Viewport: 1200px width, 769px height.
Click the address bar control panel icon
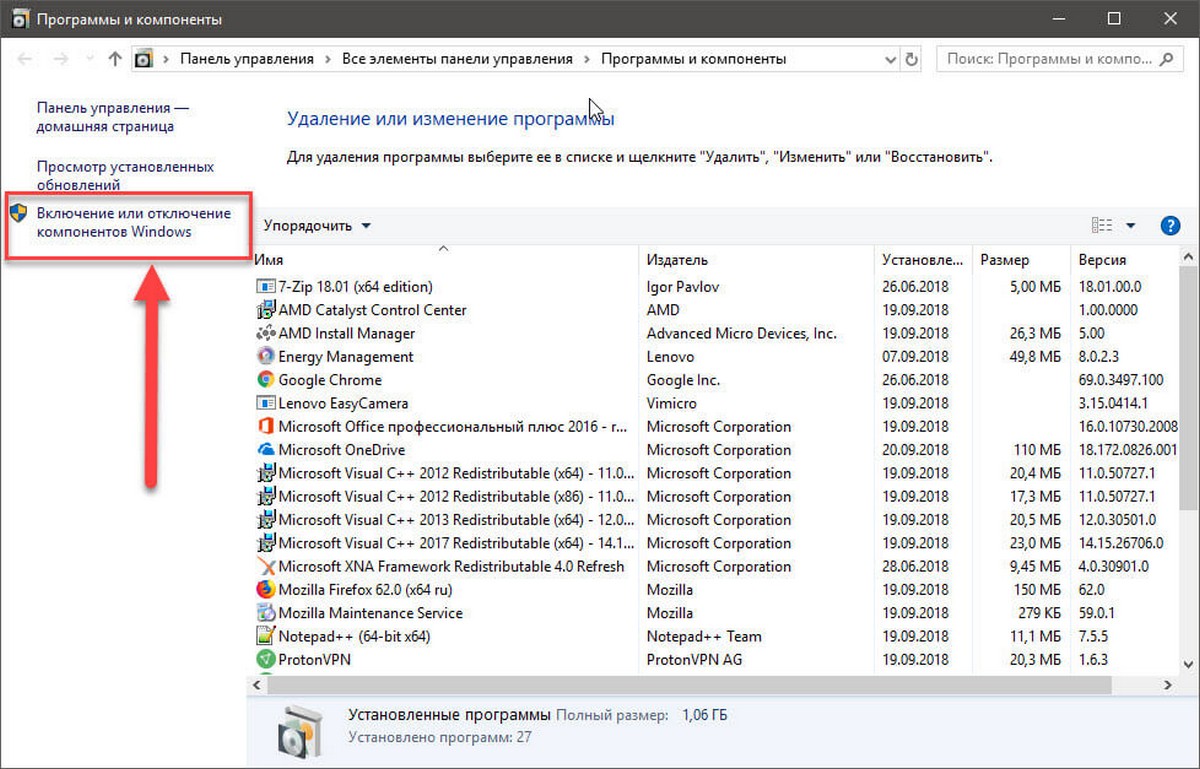(x=145, y=59)
